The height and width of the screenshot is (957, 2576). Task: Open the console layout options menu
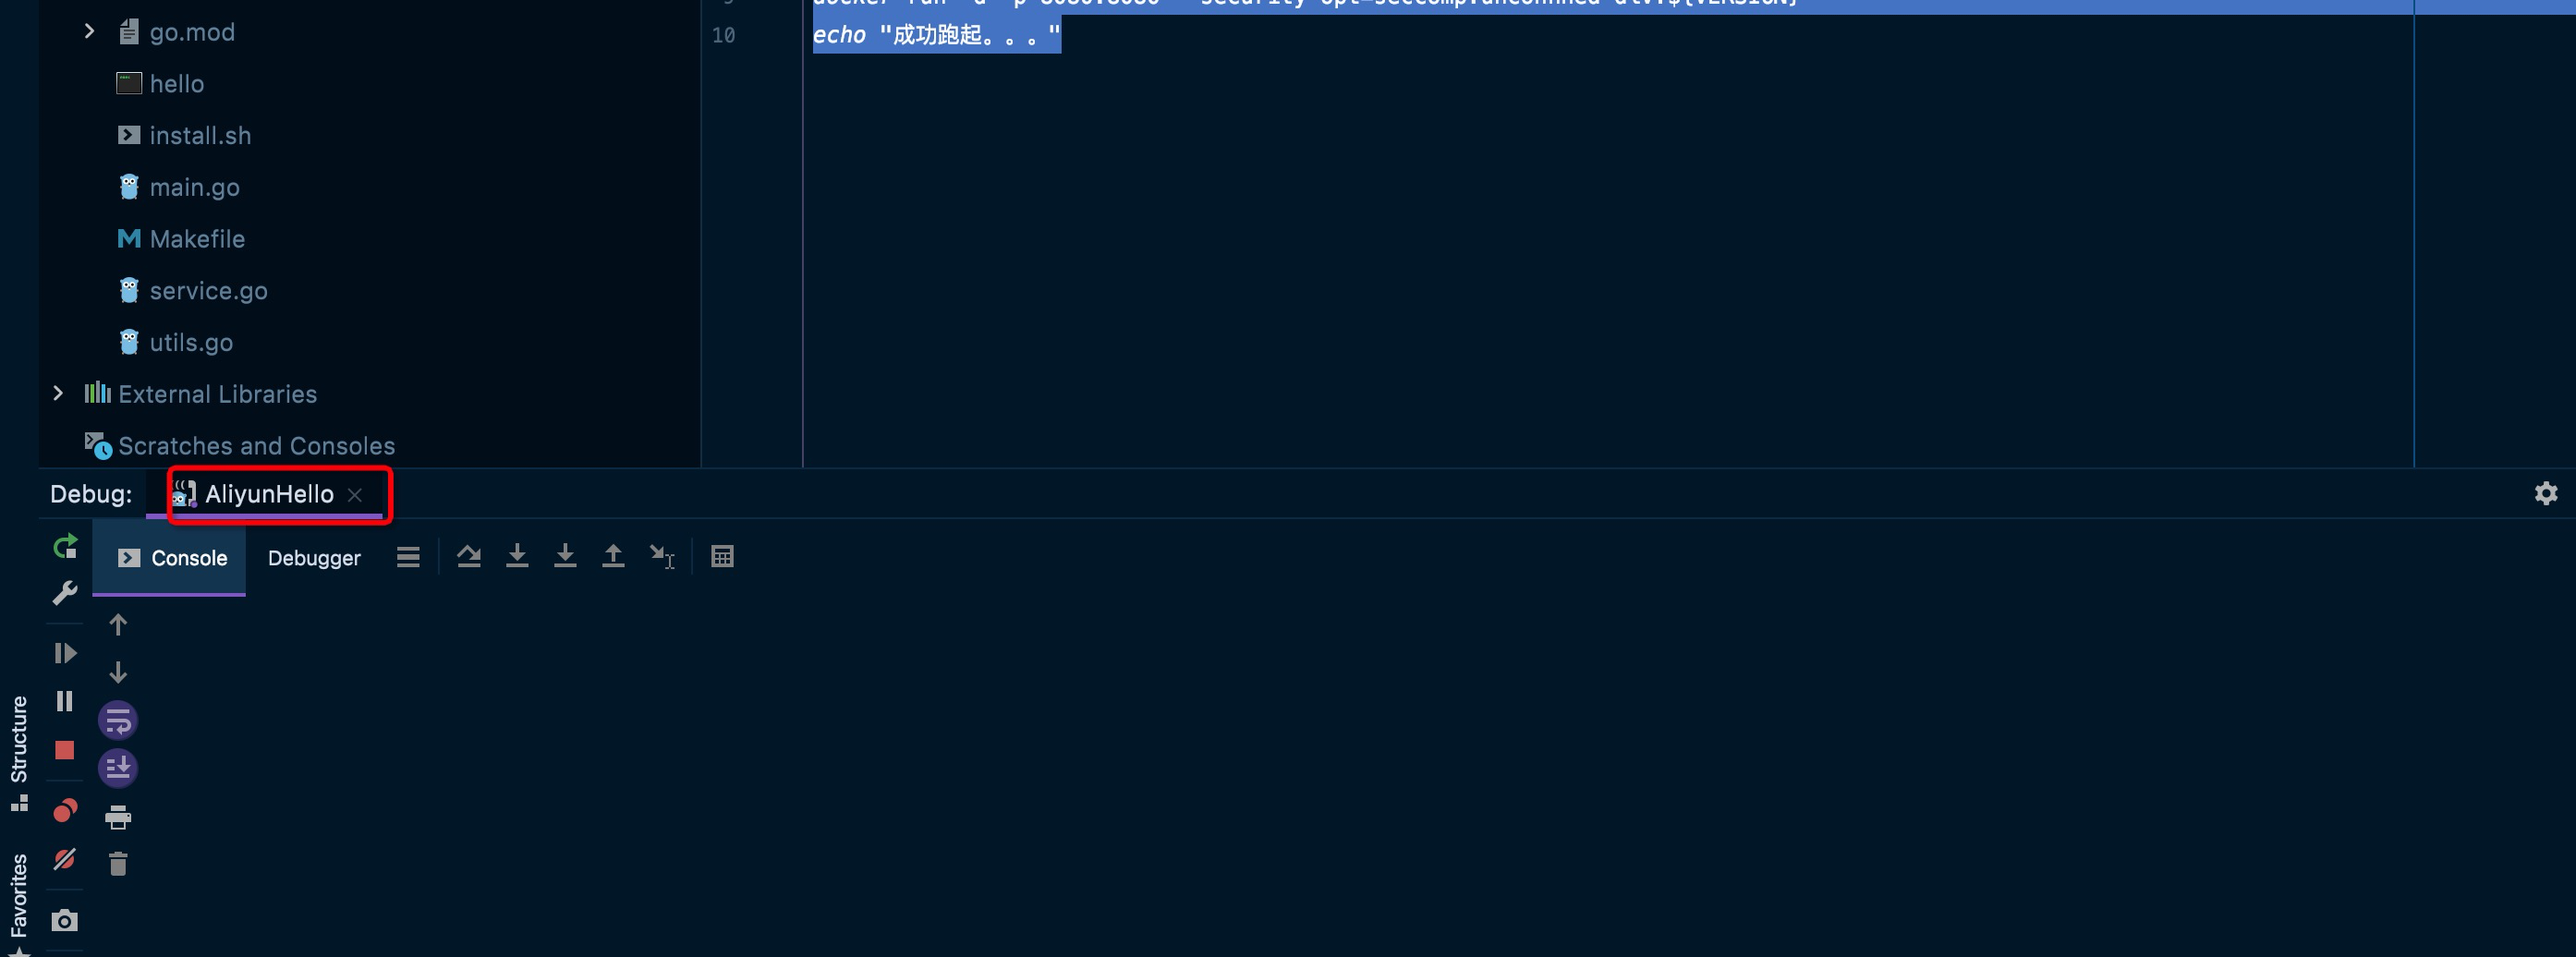click(x=407, y=557)
